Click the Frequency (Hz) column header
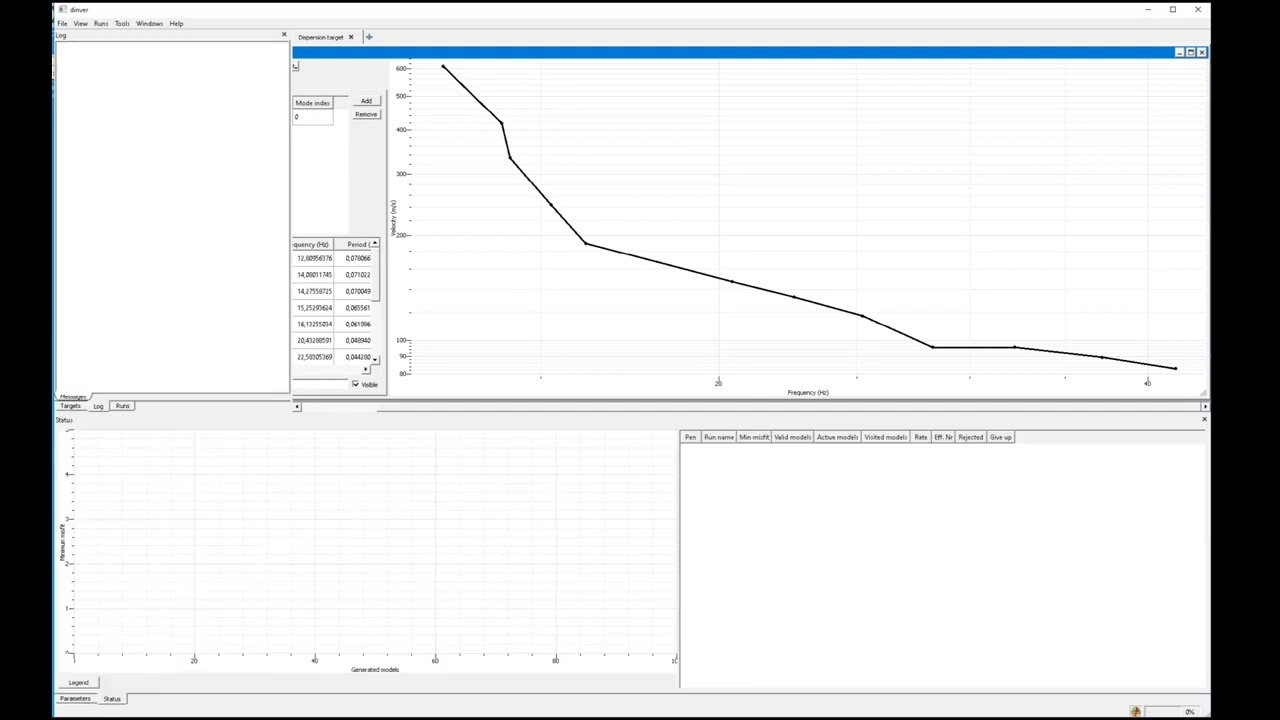Image resolution: width=1280 pixels, height=720 pixels. pyautogui.click(x=313, y=244)
